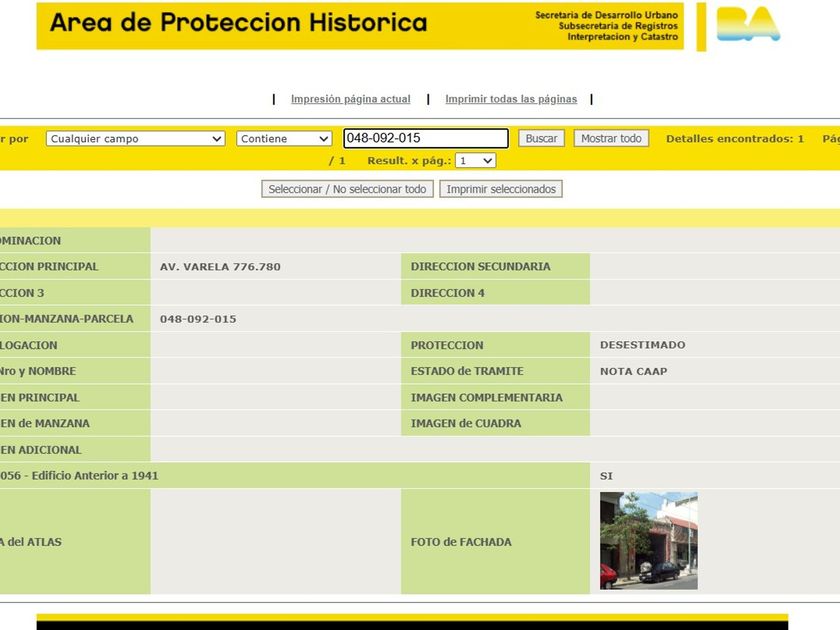Screen dimensions: 840x630
Task: Open the results per page dropdown
Action: tap(475, 161)
